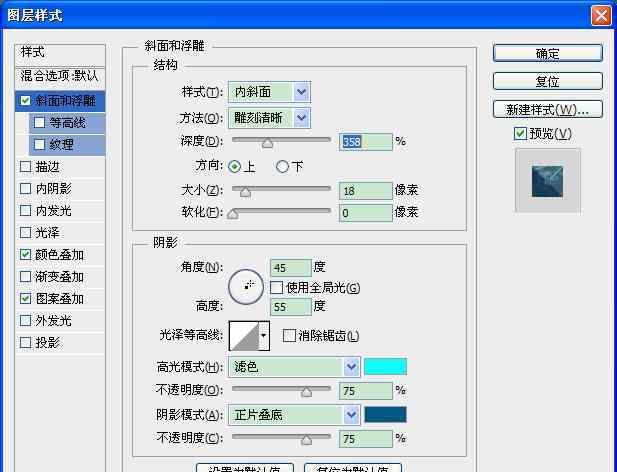The image size is (617, 472).
Task: Click the 光泽等高线 contour thumbnail
Action: 244,336
